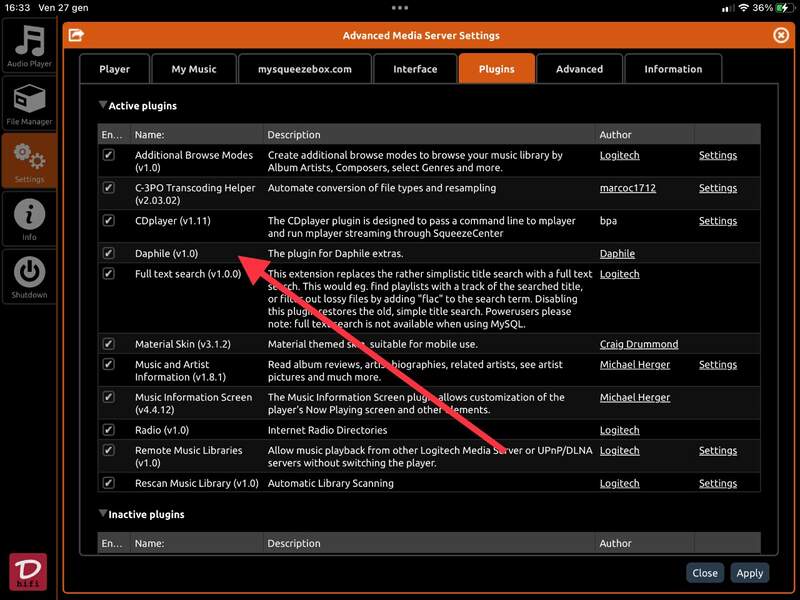Close settings with the orange X icon

[x=781, y=35]
